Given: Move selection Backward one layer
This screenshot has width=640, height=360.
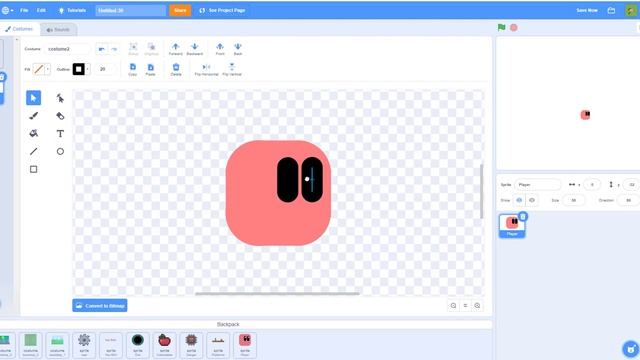Looking at the screenshot, I should pyautogui.click(x=195, y=49).
